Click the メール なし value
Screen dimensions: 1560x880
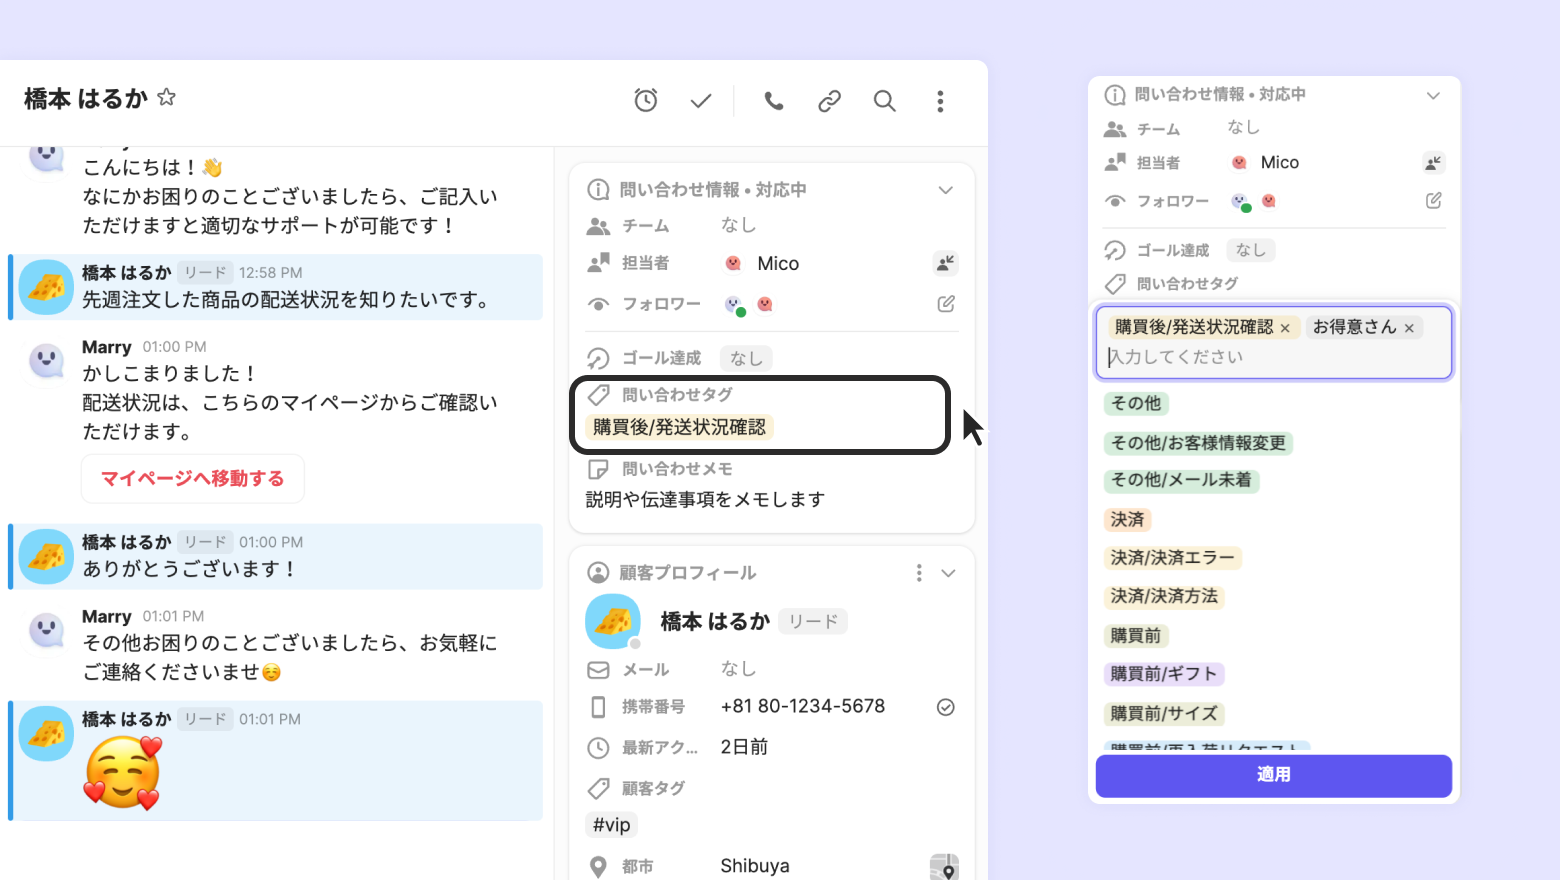pyautogui.click(x=739, y=669)
